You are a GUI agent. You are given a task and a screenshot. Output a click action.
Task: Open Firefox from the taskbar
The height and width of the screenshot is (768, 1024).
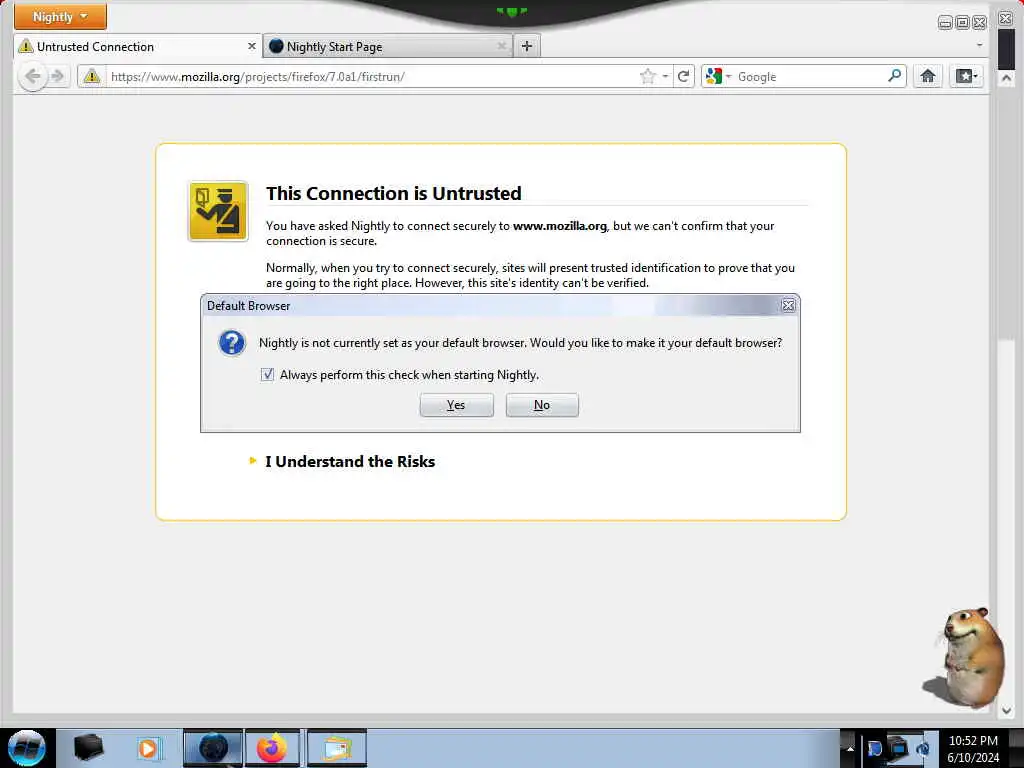272,748
